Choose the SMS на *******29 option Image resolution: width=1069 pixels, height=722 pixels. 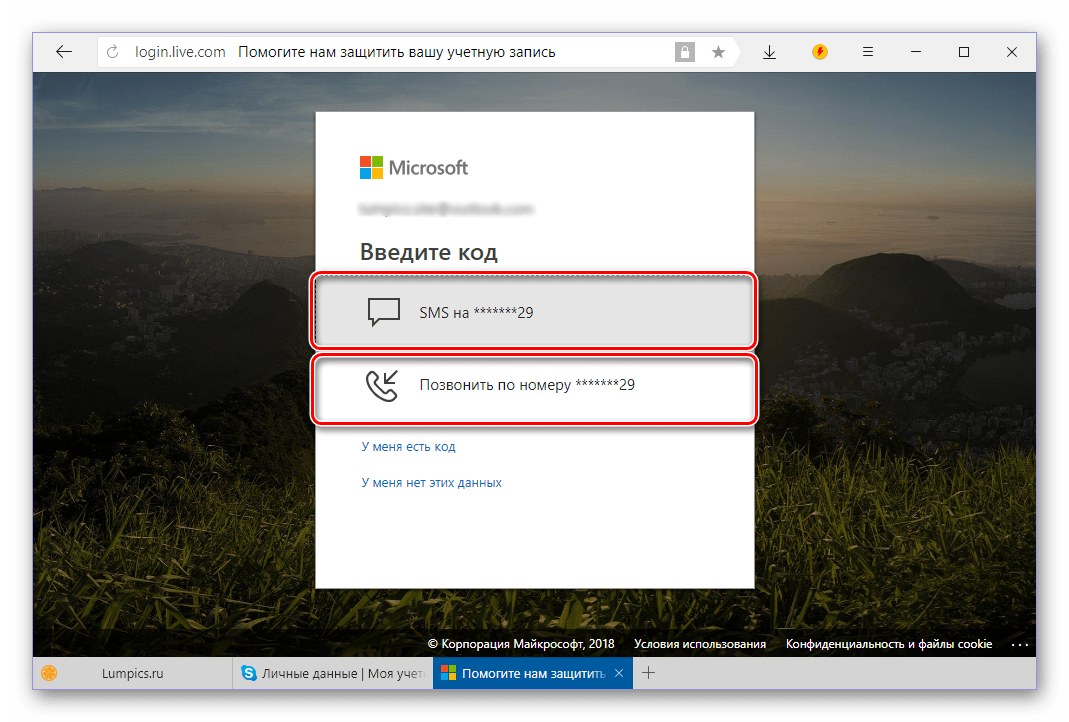pos(534,313)
